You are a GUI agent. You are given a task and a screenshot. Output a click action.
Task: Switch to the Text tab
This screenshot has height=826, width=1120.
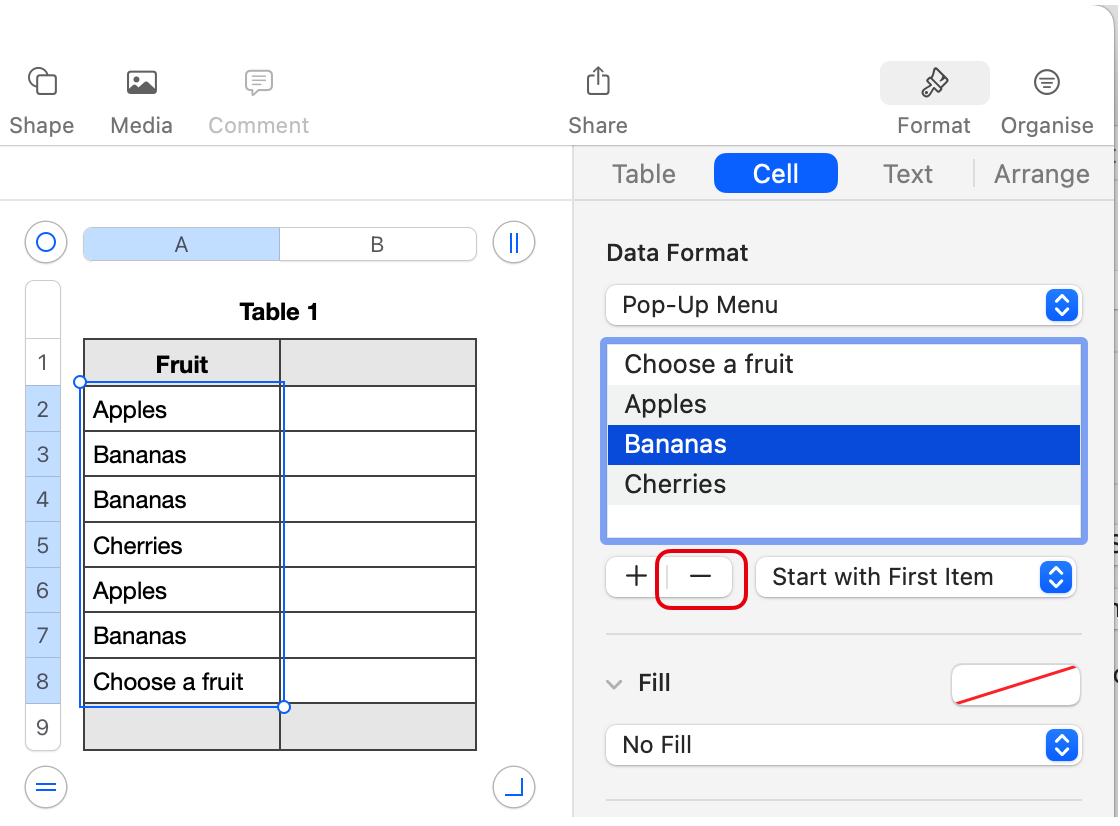[x=908, y=174]
